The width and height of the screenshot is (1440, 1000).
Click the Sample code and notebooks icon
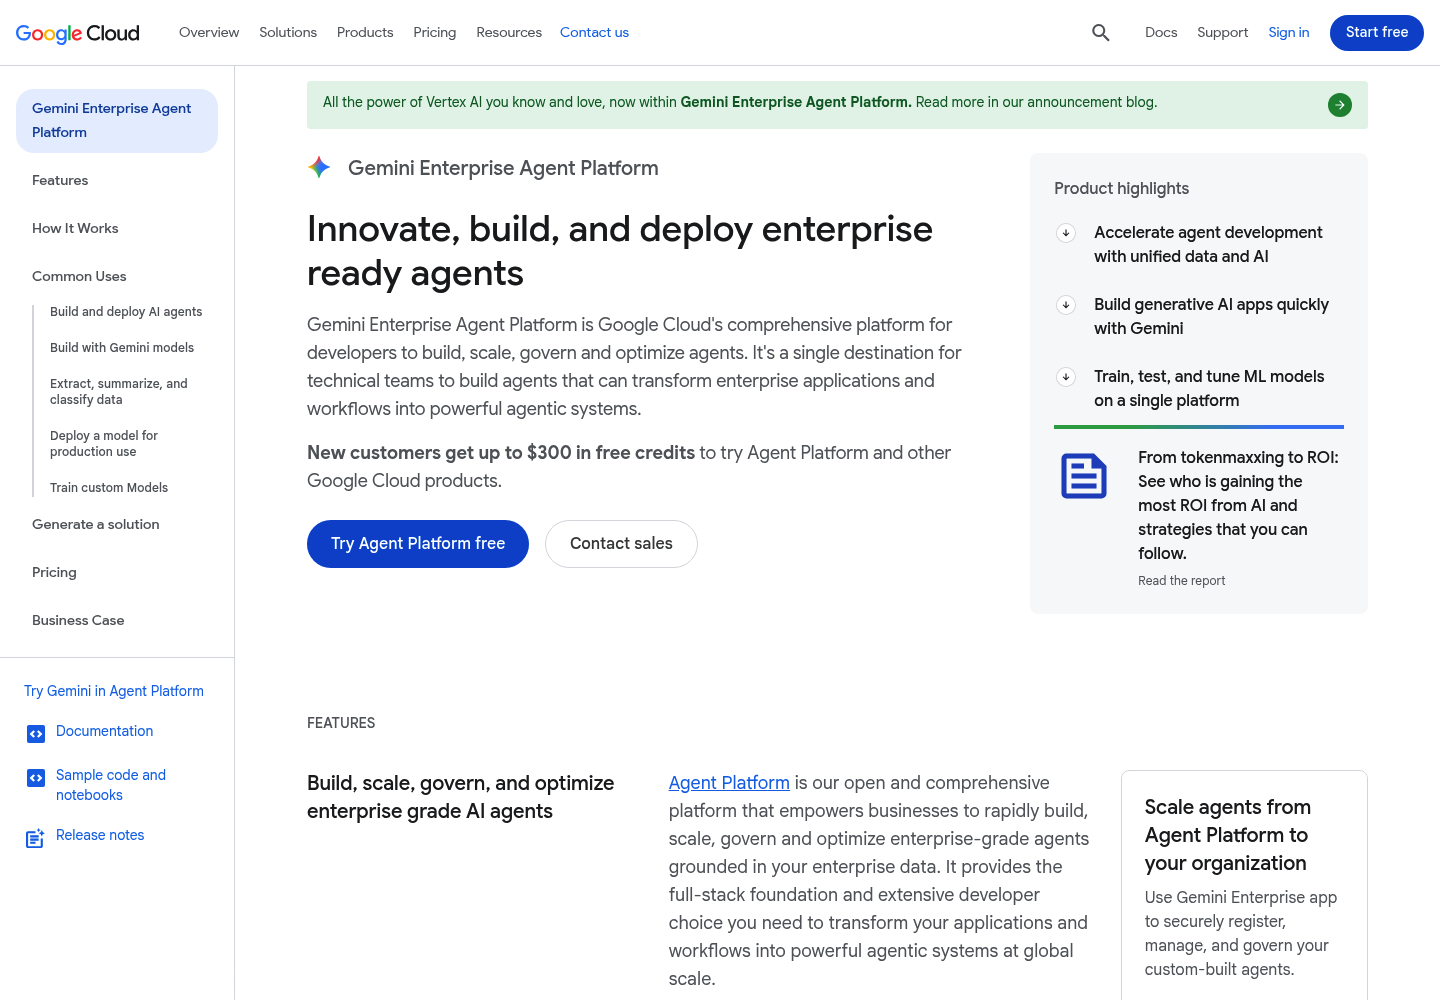[36, 778]
